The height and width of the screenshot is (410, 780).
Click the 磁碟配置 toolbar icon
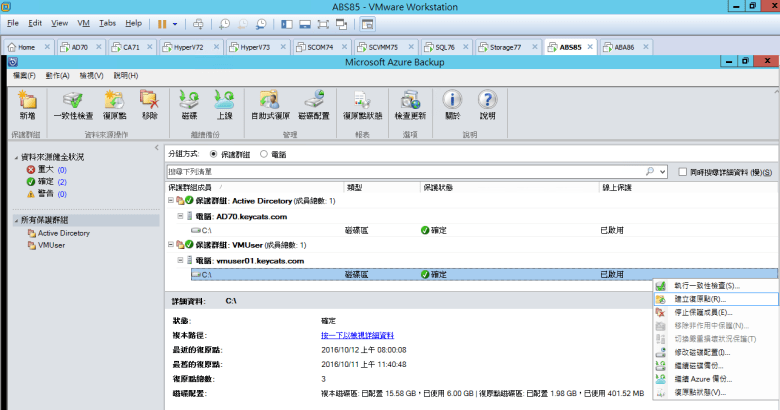click(314, 104)
